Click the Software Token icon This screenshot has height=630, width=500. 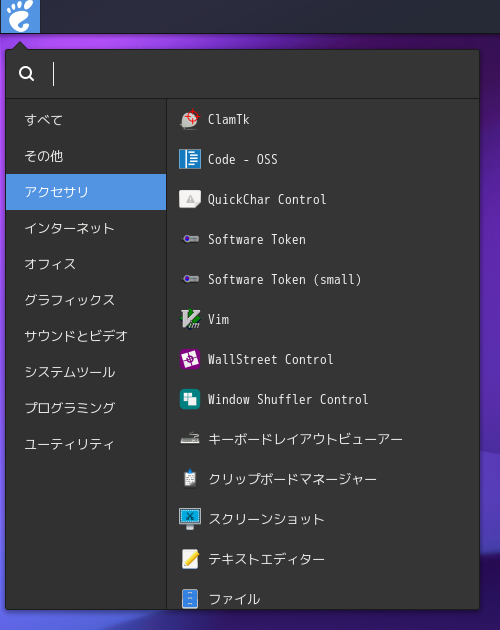(x=190, y=239)
